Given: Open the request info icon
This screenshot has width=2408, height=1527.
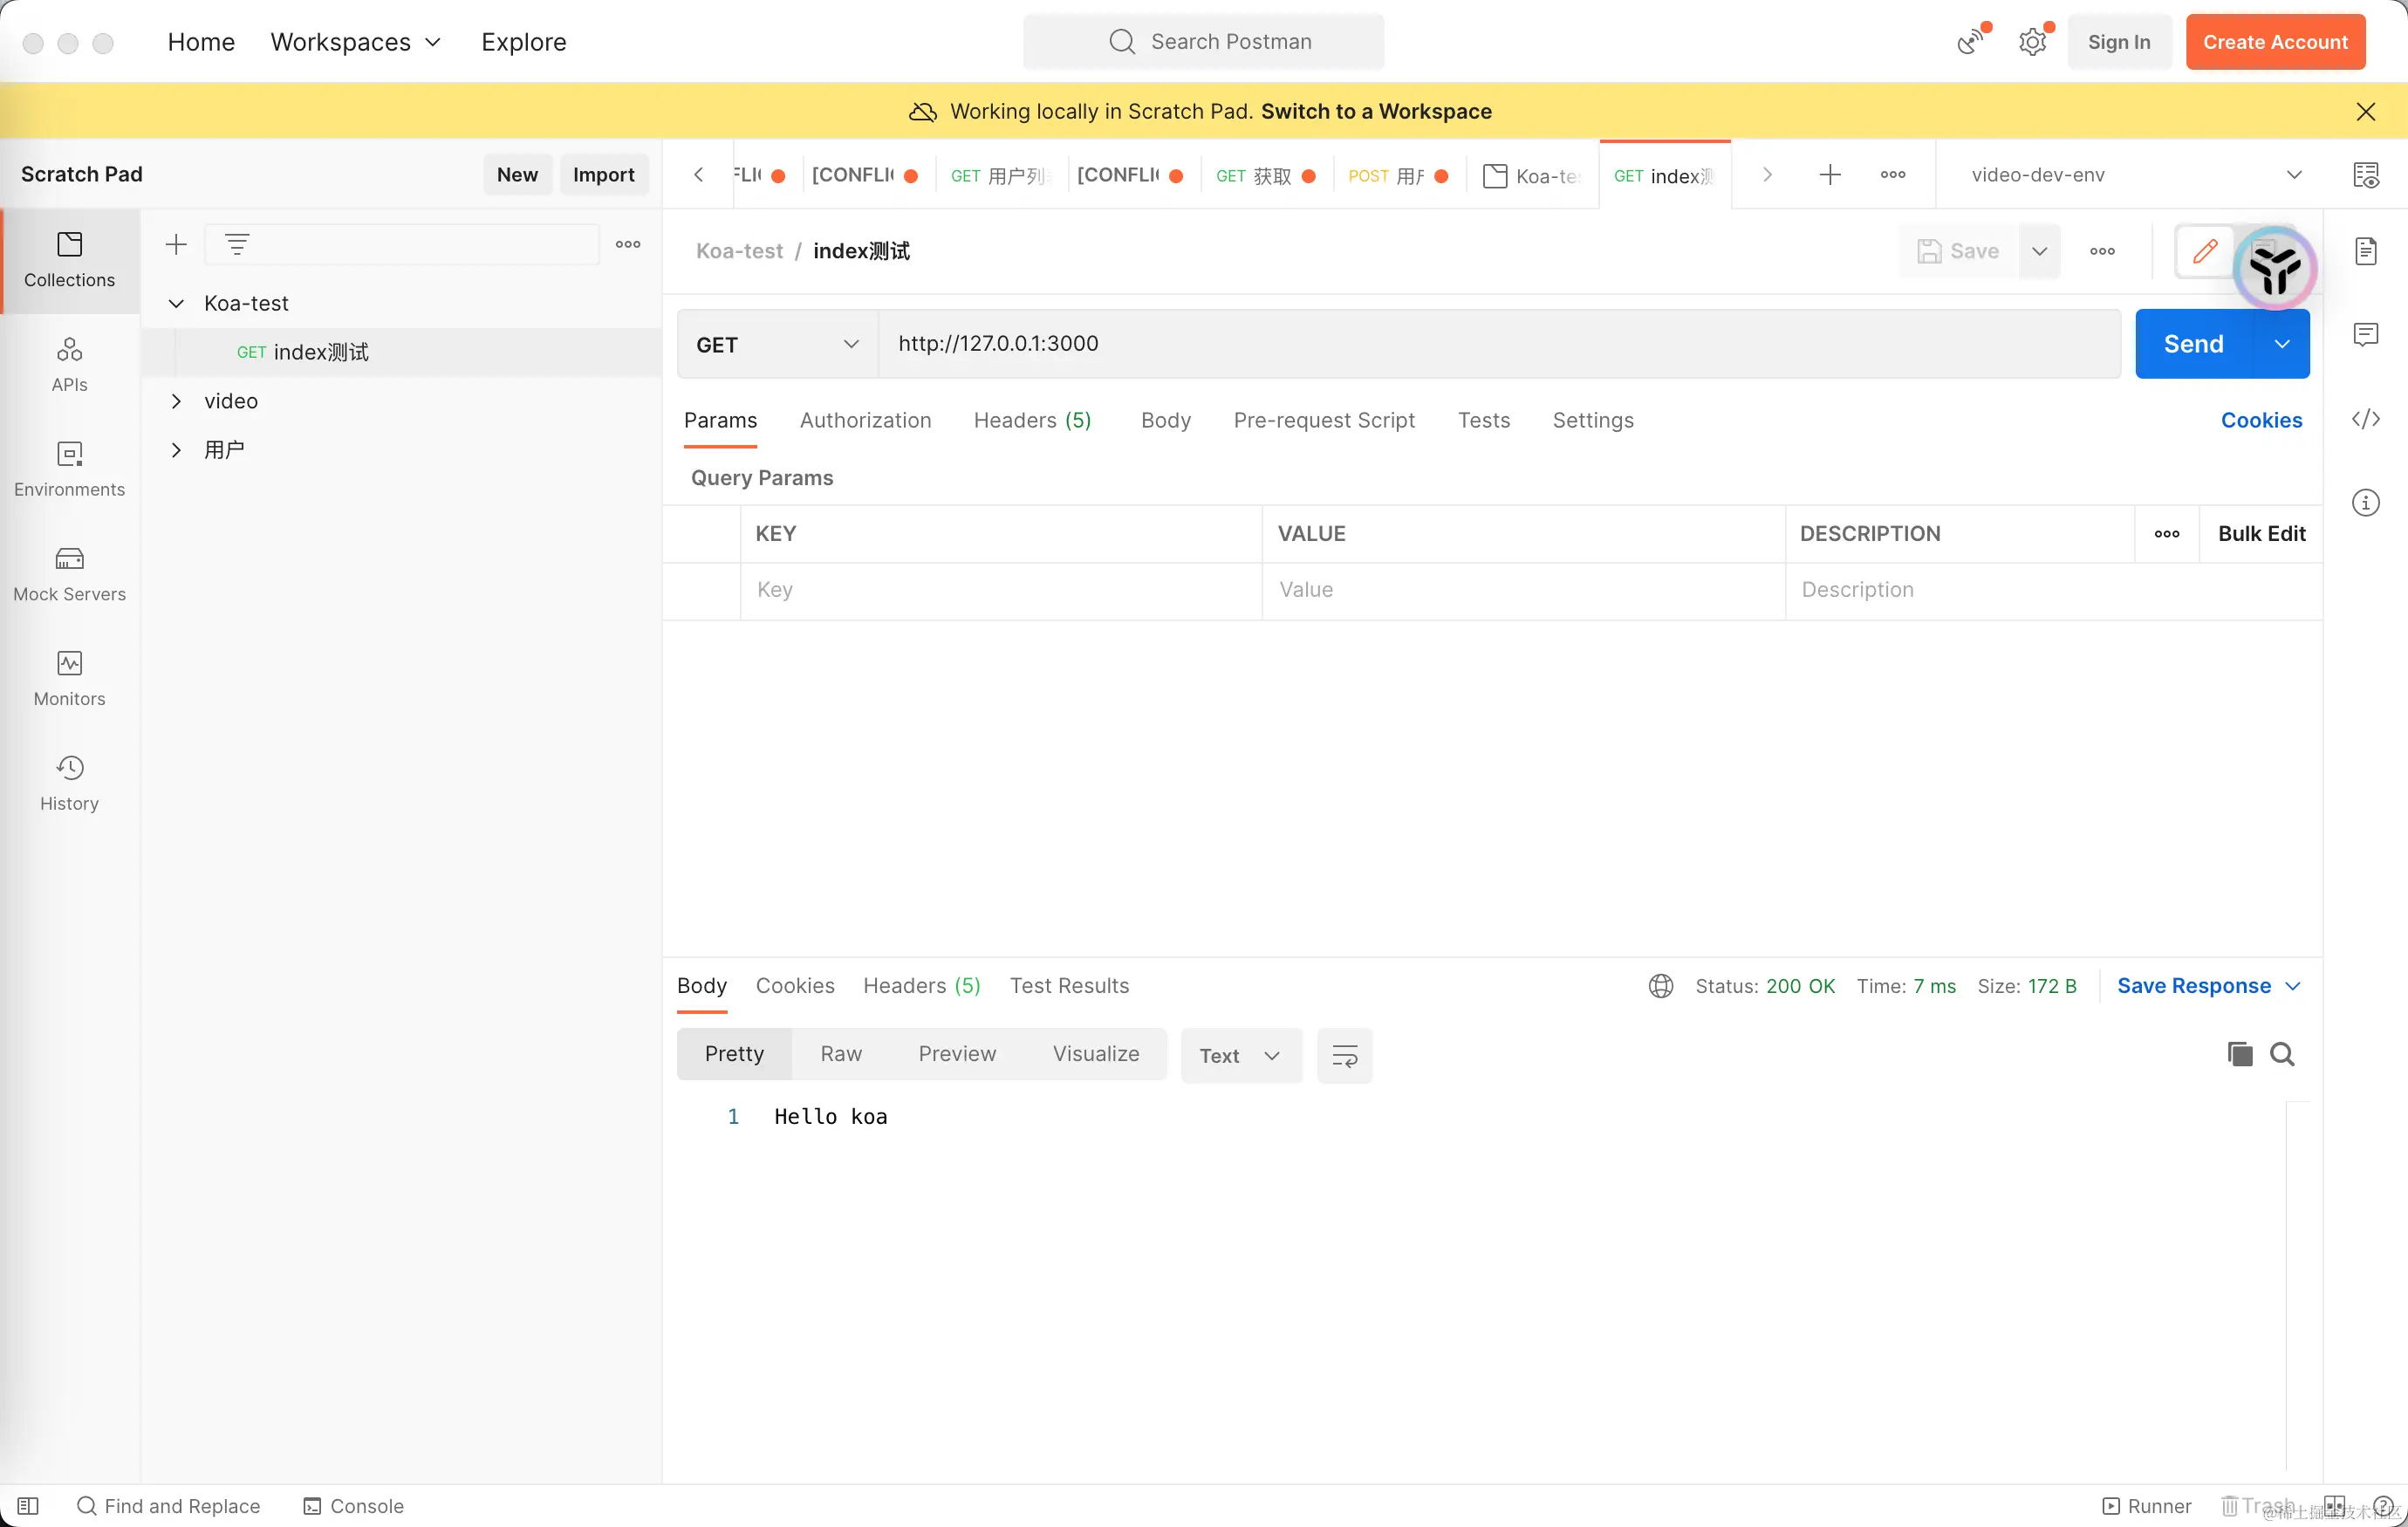Looking at the screenshot, I should [2365, 503].
